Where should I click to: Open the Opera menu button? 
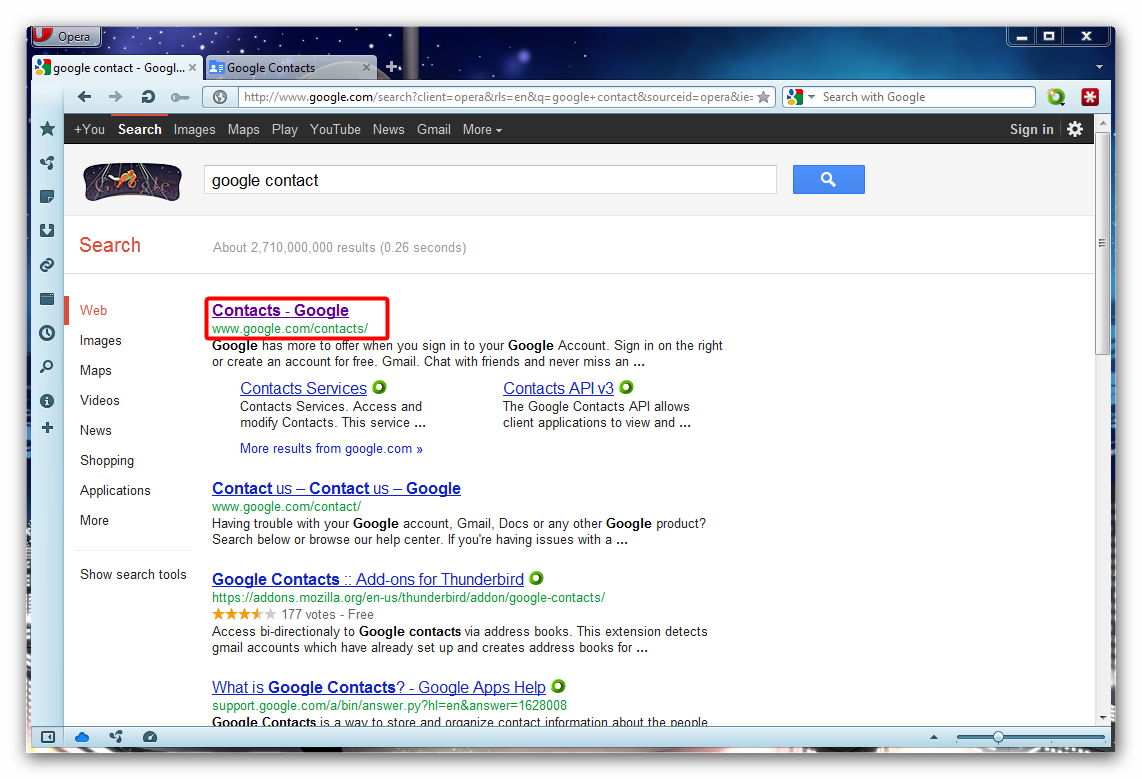65,36
